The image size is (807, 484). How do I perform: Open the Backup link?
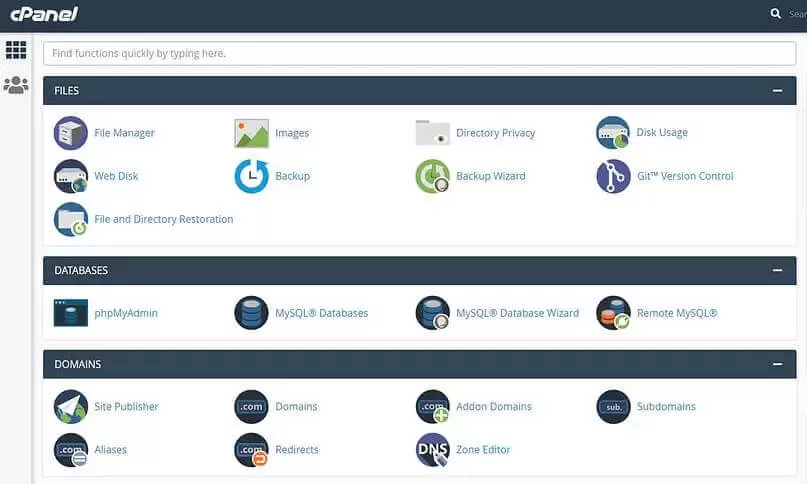tap(292, 176)
